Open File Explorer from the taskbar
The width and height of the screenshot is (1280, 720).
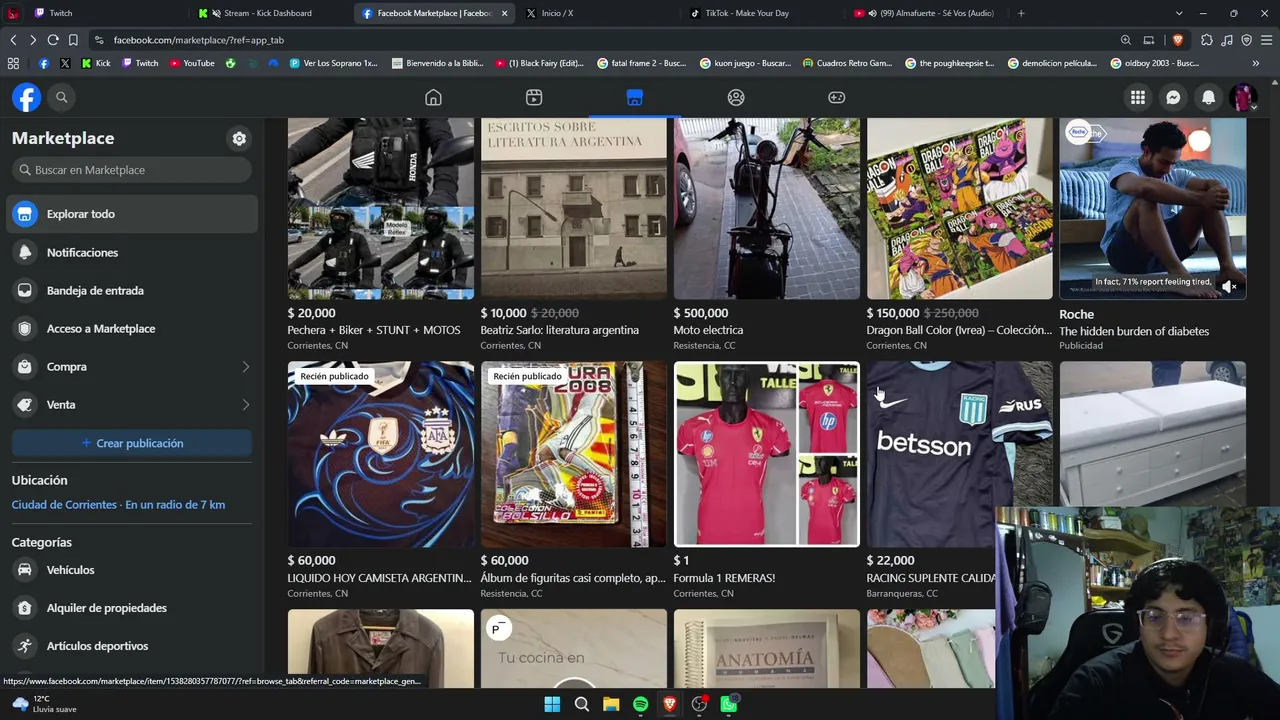611,704
